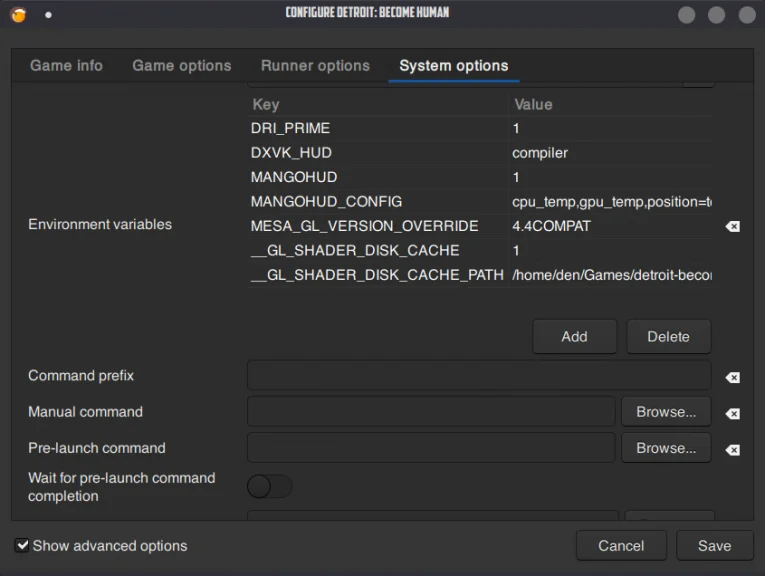765x576 pixels.
Task: Cancel the configuration dialog
Action: pyautogui.click(x=621, y=546)
